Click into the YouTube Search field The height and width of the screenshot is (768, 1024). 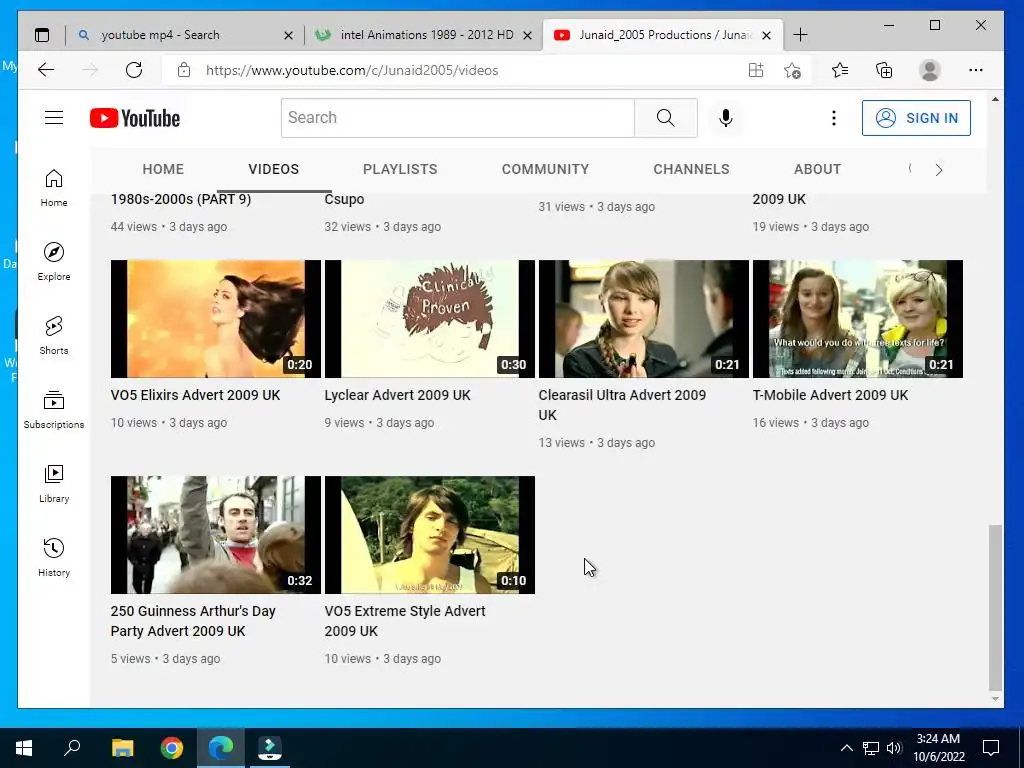[x=458, y=118]
